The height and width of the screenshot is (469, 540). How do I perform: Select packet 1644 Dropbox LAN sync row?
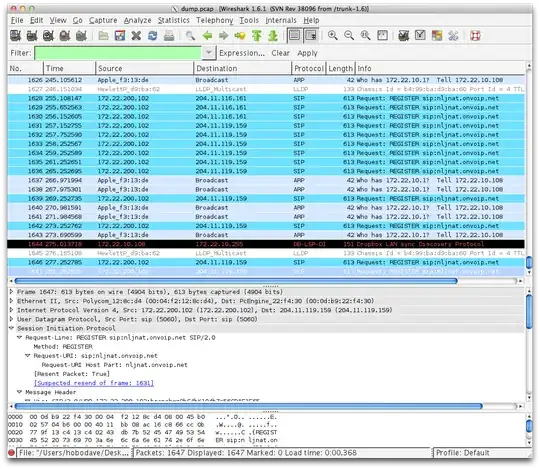click(x=266, y=244)
